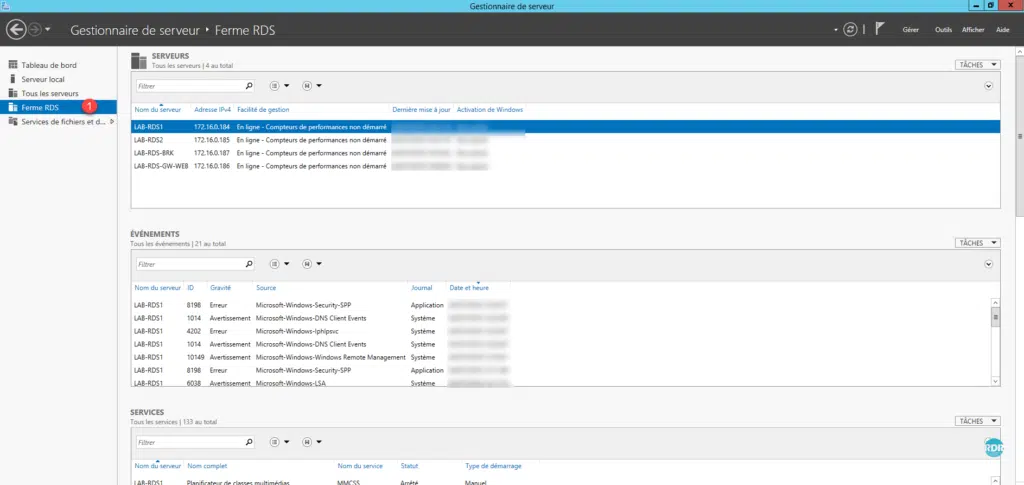The height and width of the screenshot is (485, 1024).
Task: Open the Aide menu
Action: (1002, 30)
